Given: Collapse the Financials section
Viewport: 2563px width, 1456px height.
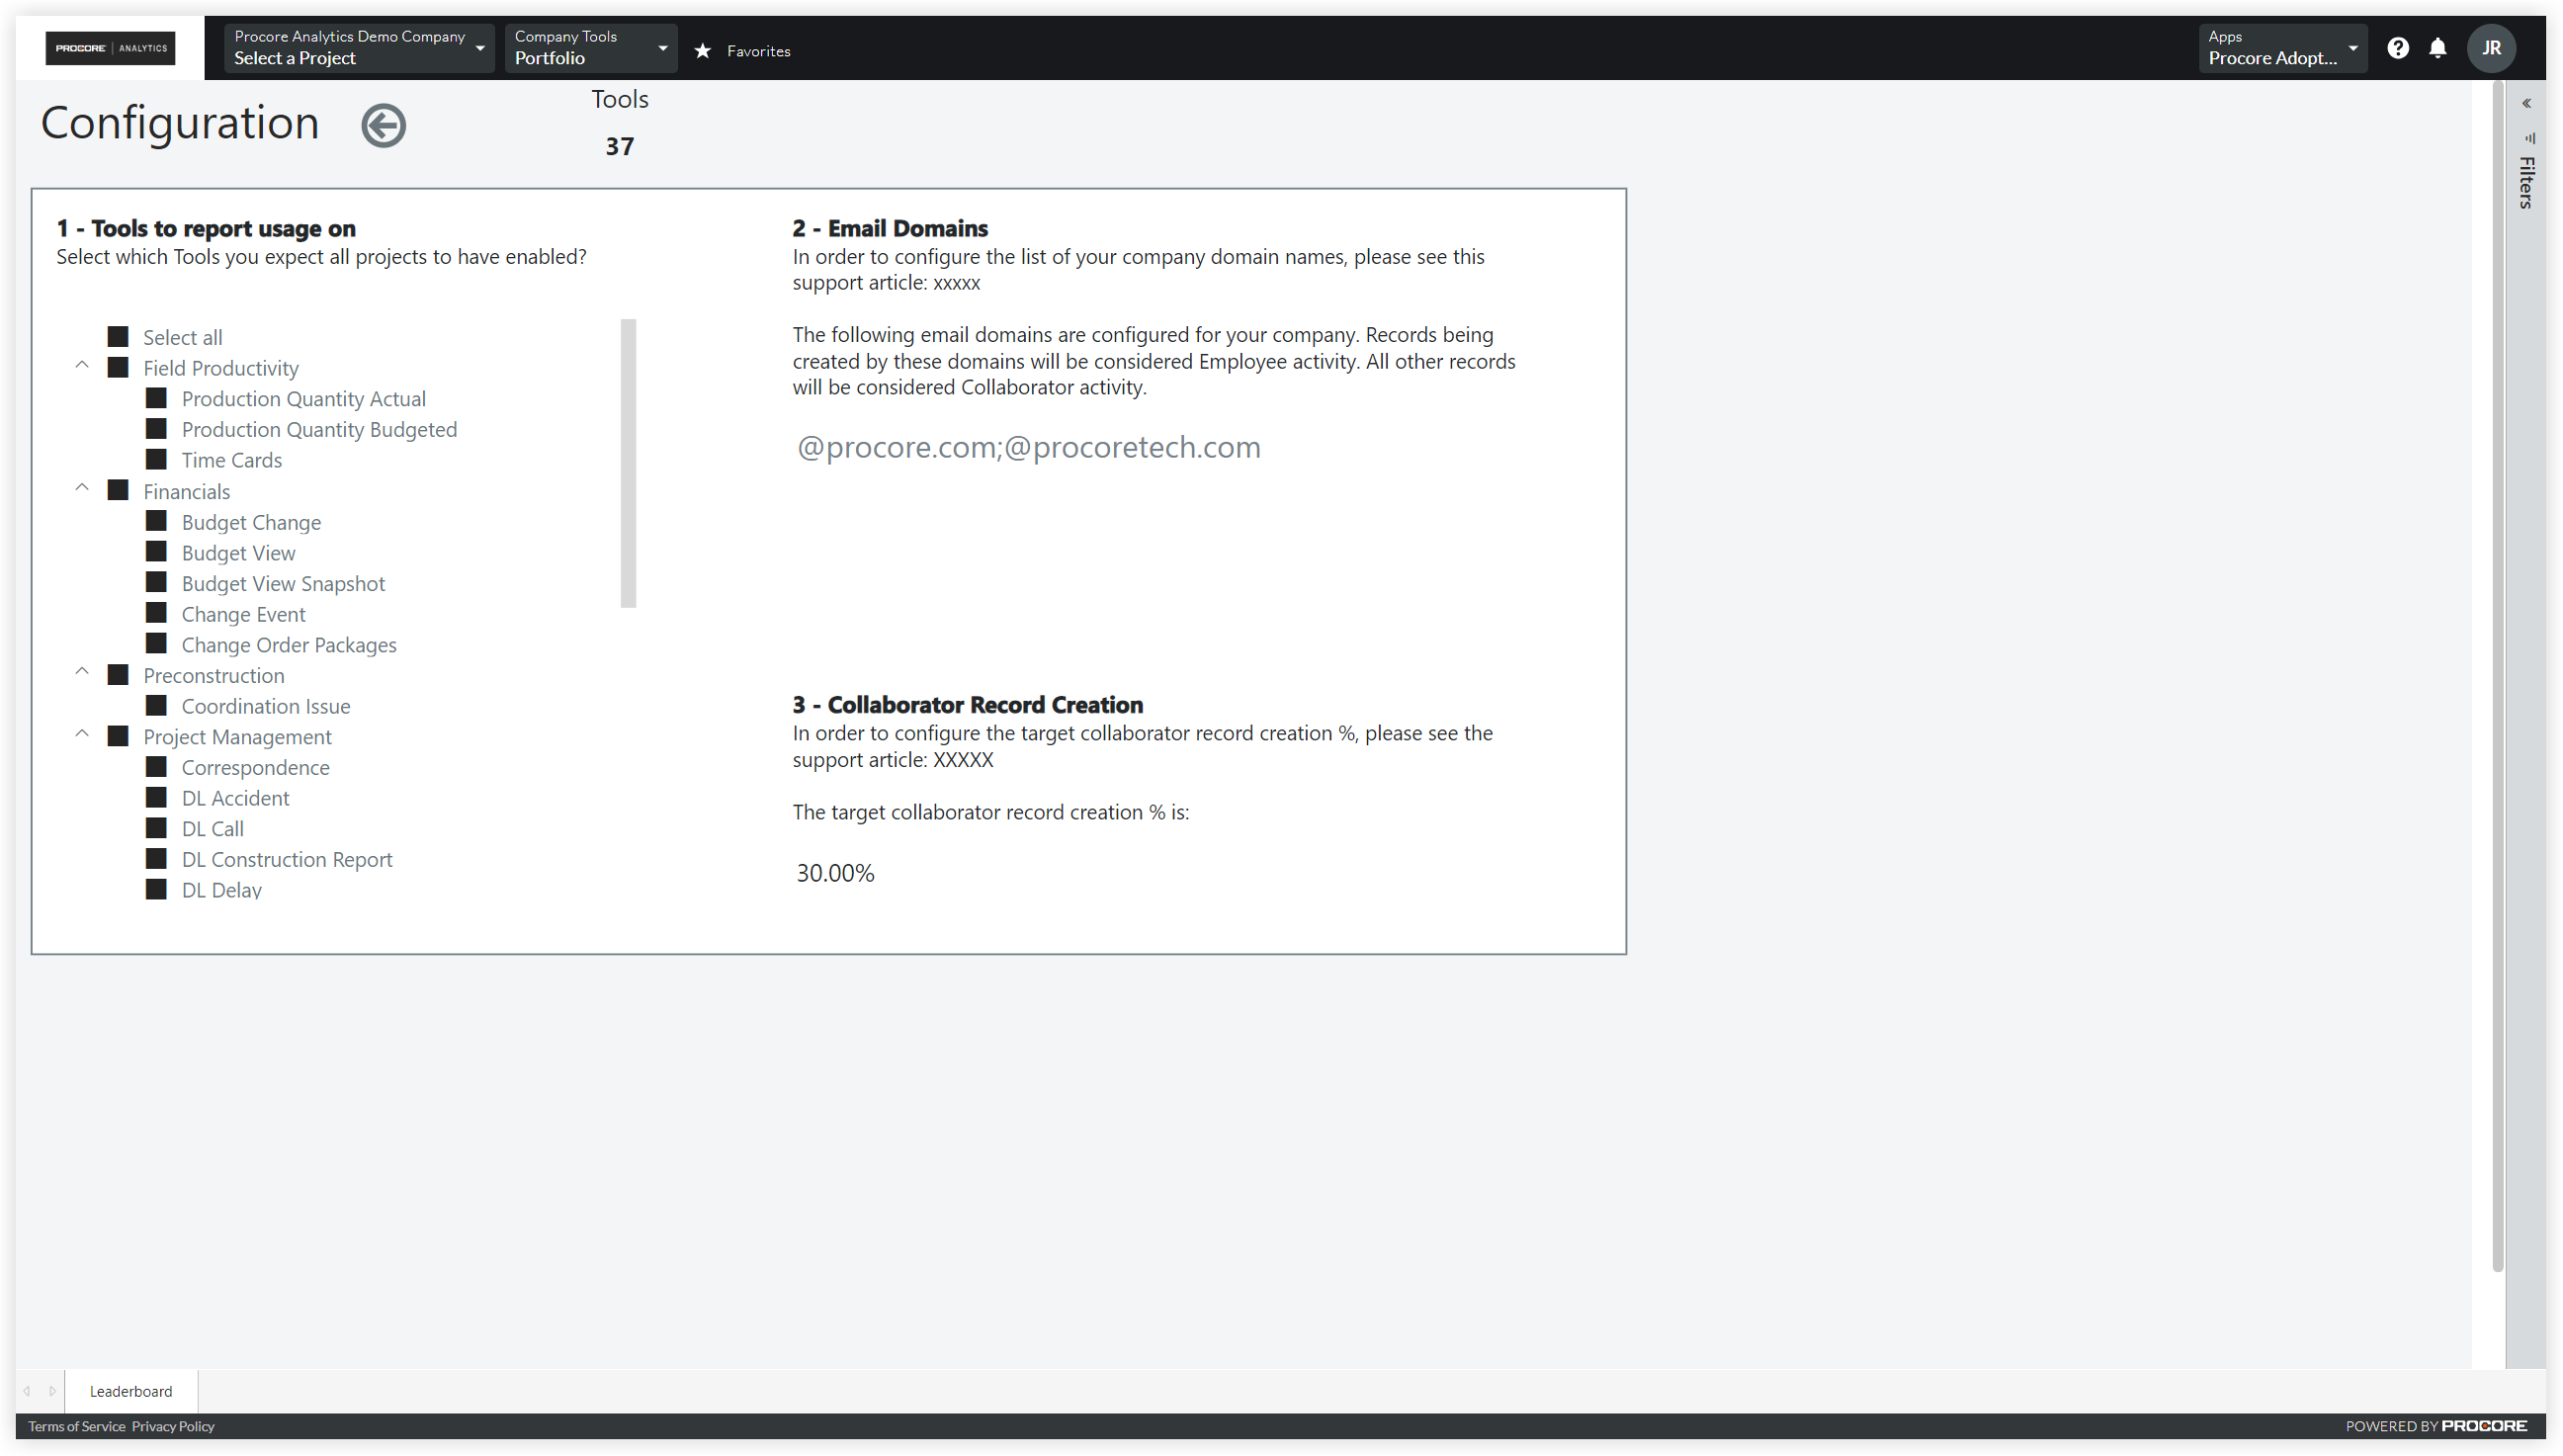Looking at the screenshot, I should coord(82,488).
